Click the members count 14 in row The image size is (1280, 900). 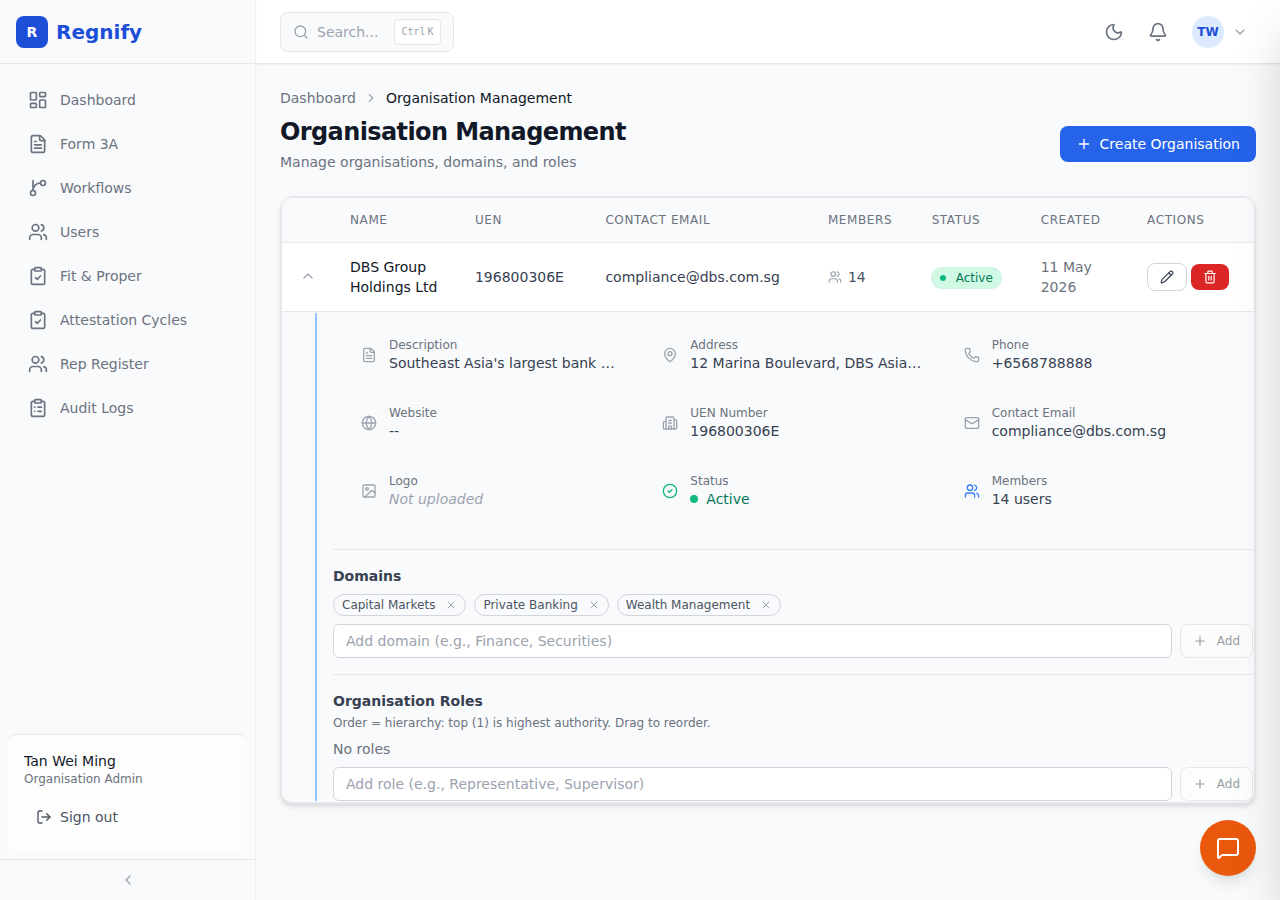tap(847, 277)
